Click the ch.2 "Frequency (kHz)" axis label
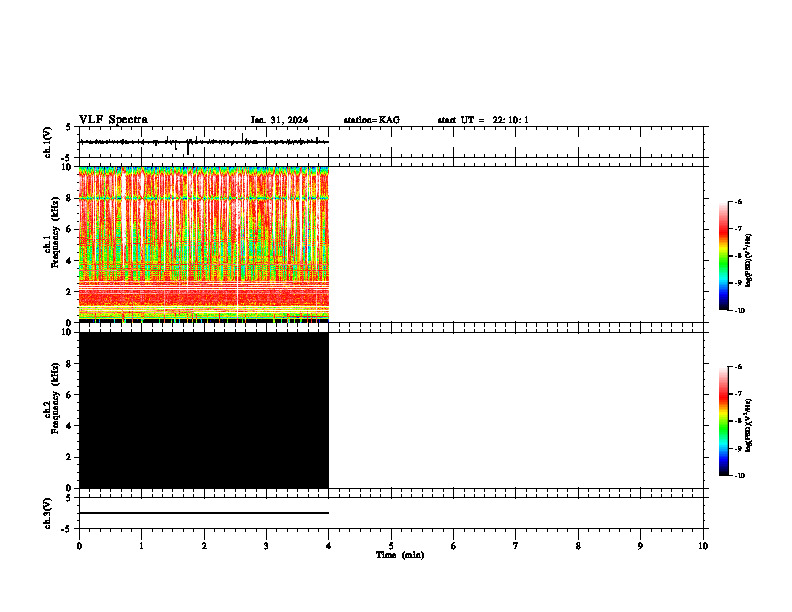Screen dimensions: 792x612 click(55, 399)
